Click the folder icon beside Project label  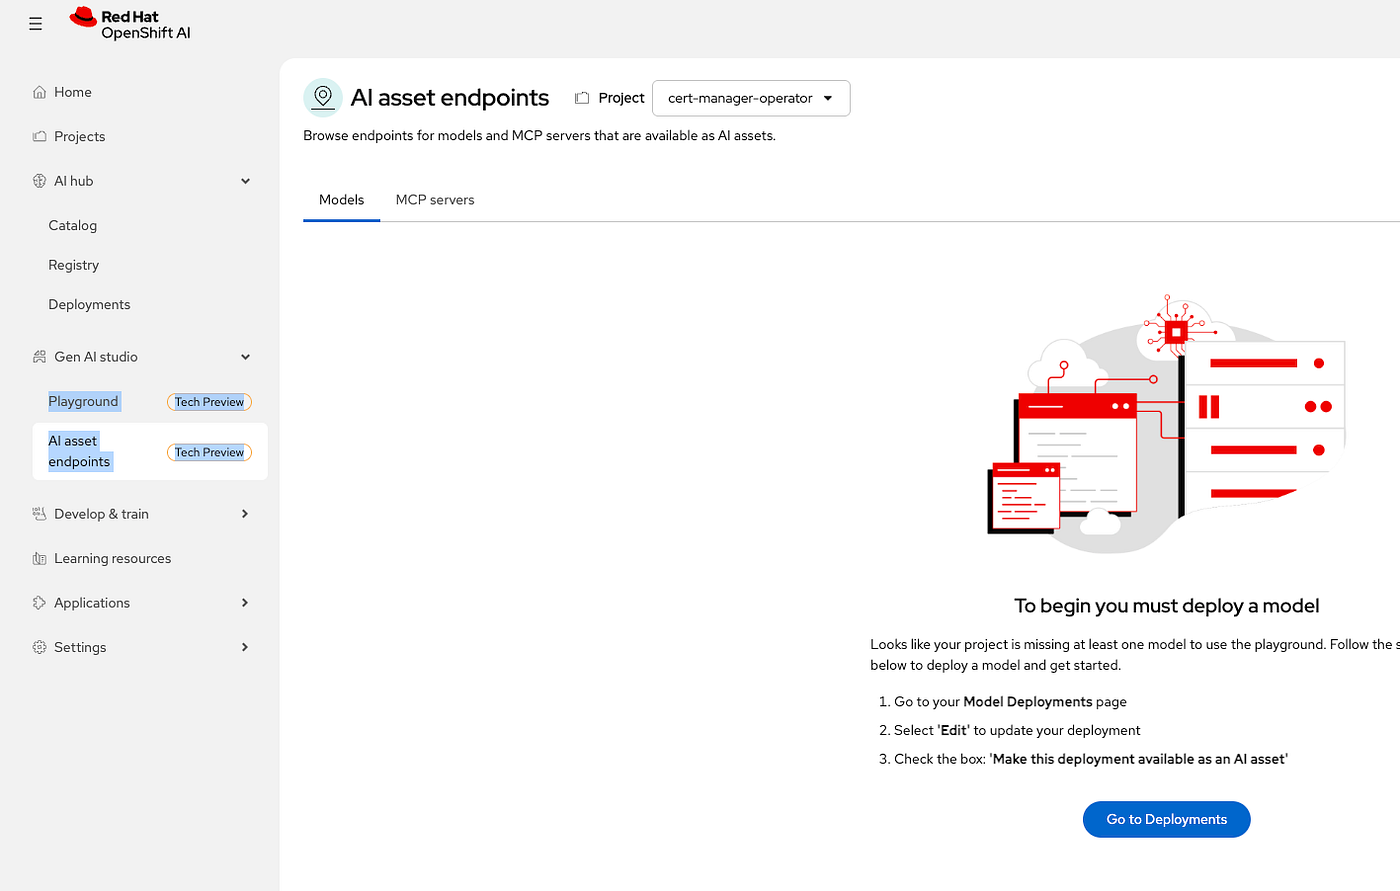(x=582, y=98)
